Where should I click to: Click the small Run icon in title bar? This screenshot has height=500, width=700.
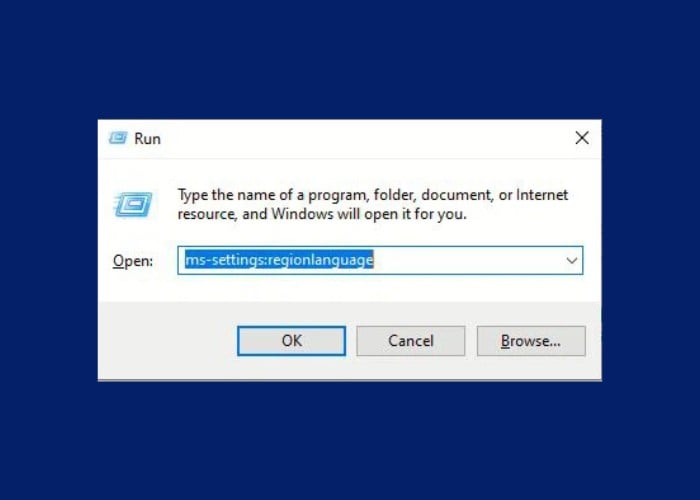click(x=118, y=138)
